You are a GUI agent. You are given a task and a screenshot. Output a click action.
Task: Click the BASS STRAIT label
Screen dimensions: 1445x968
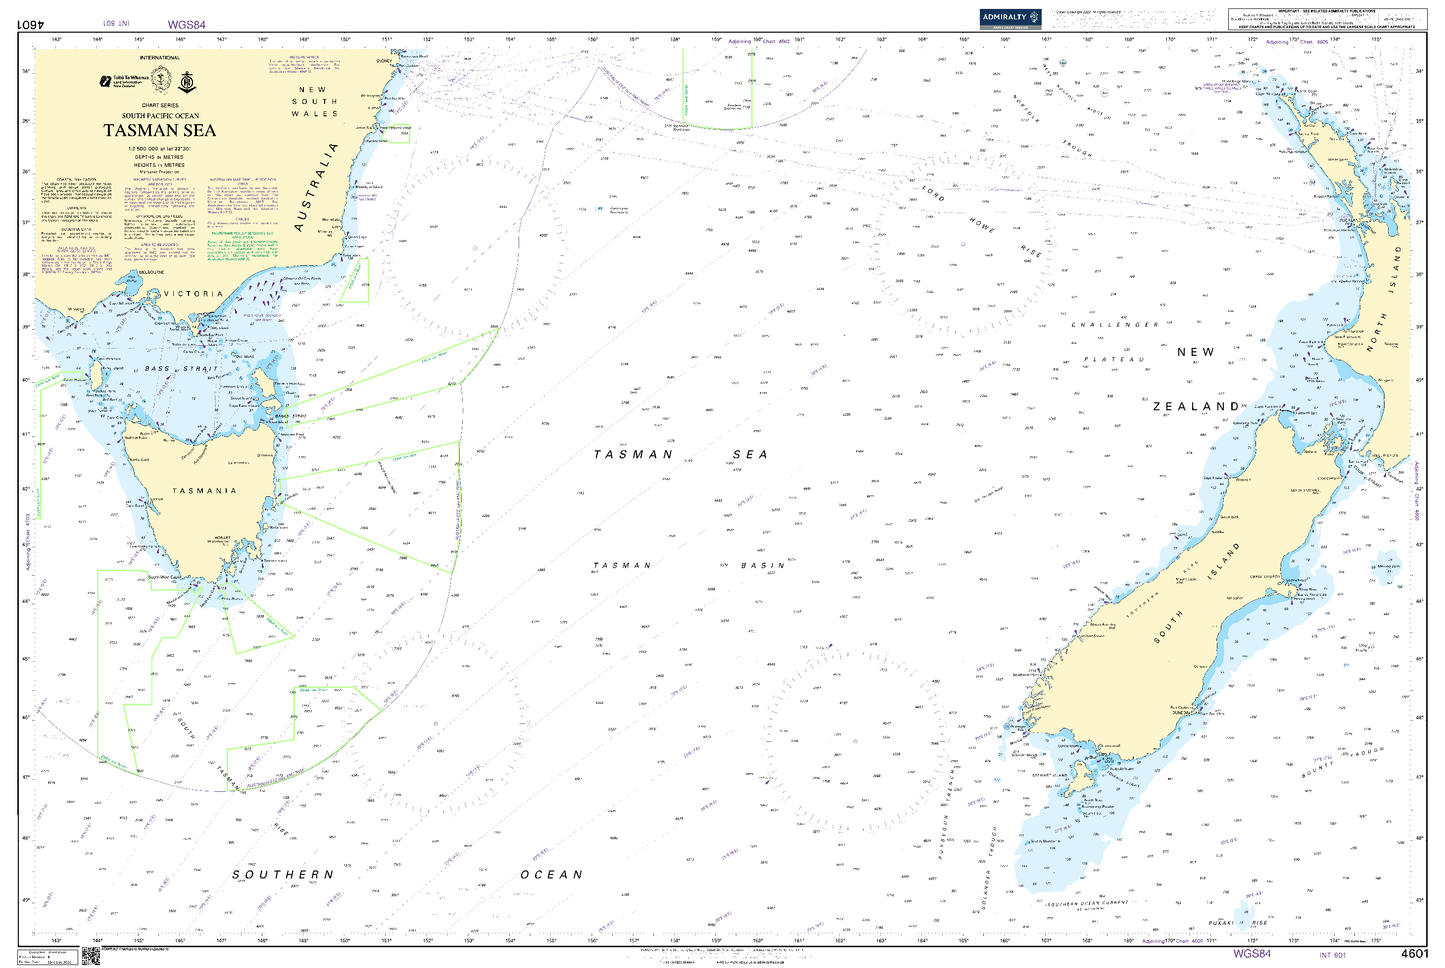point(180,369)
